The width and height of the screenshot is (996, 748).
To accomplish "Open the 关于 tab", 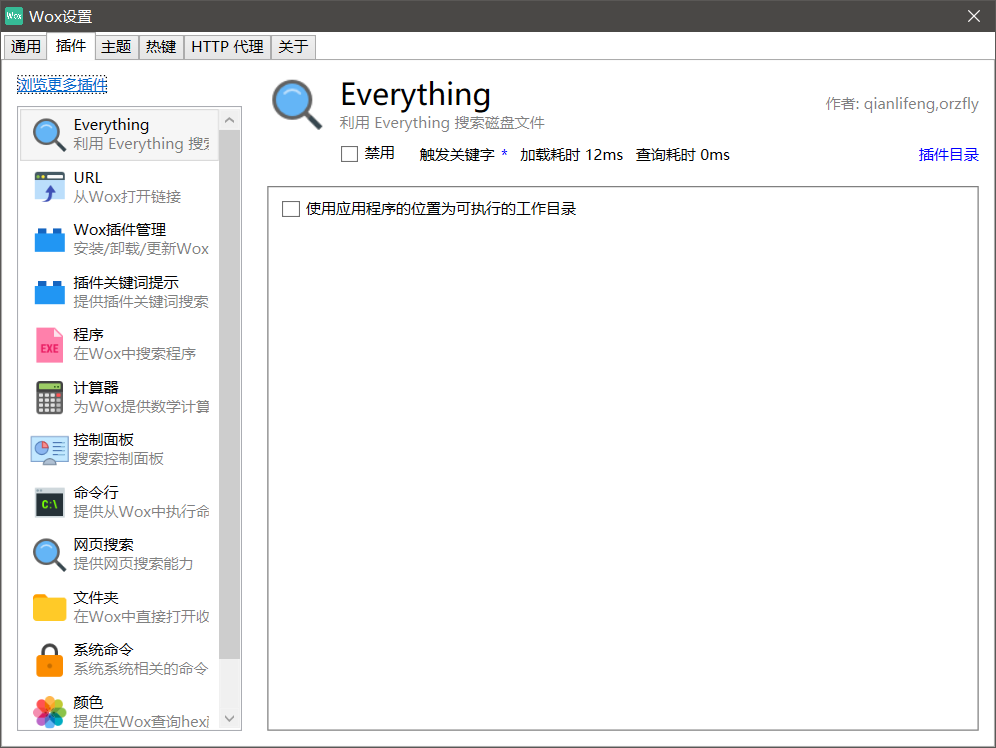I will point(293,46).
